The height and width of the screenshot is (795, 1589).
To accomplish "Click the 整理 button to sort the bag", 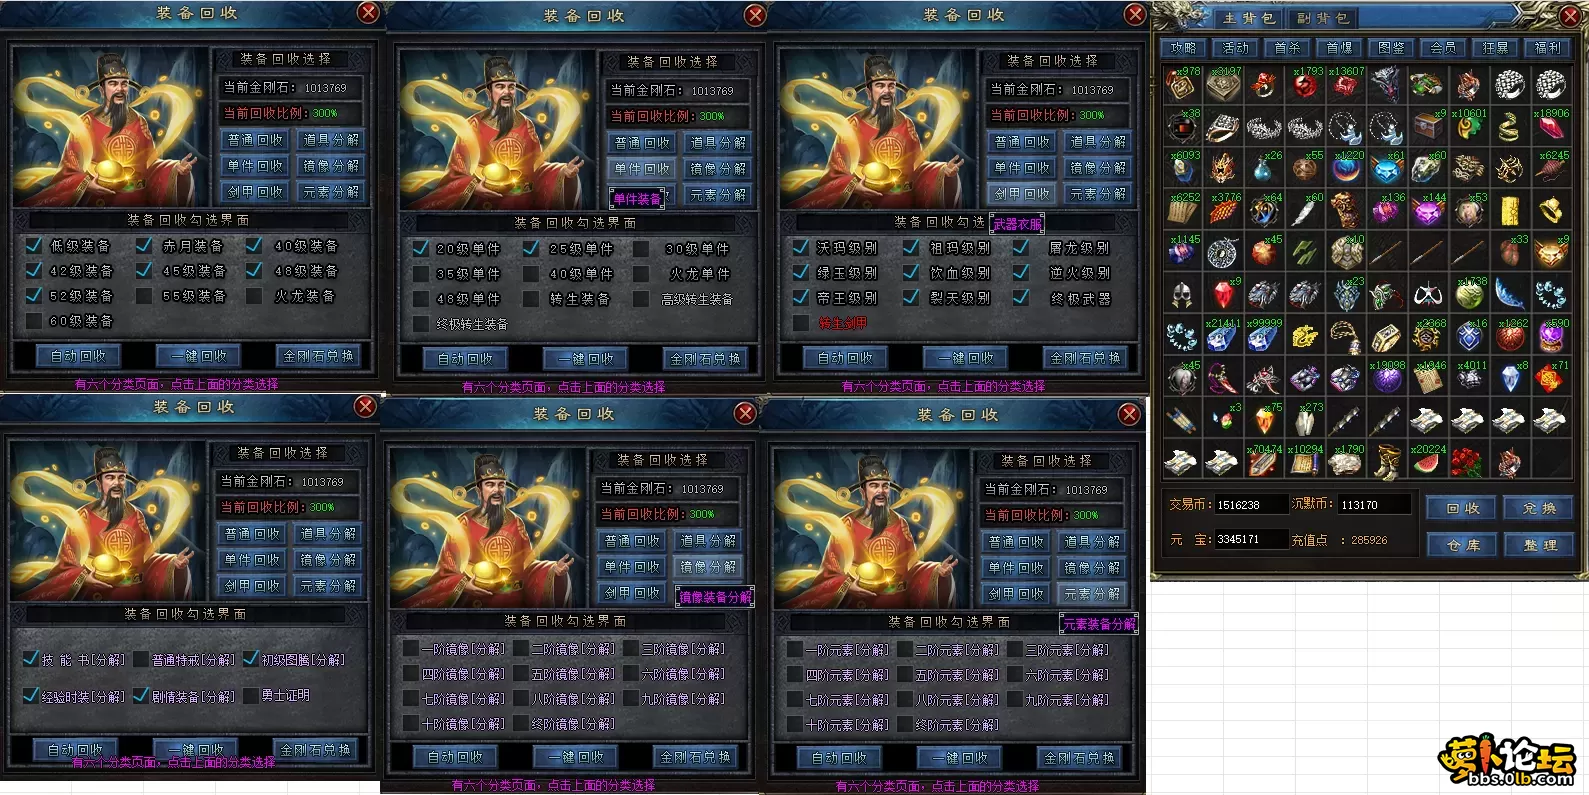I will pyautogui.click(x=1540, y=545).
